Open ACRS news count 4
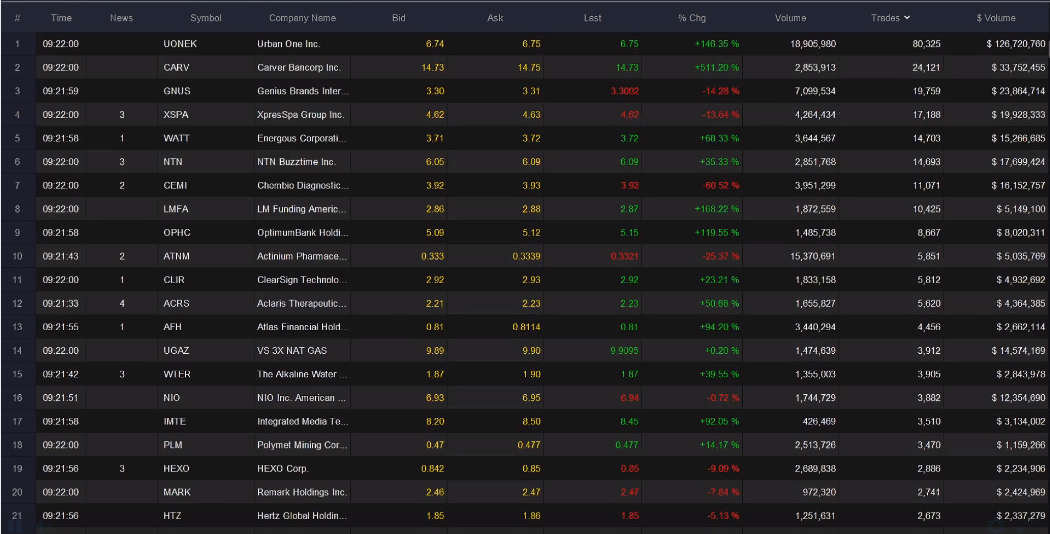This screenshot has height=534, width=1050. [122, 304]
